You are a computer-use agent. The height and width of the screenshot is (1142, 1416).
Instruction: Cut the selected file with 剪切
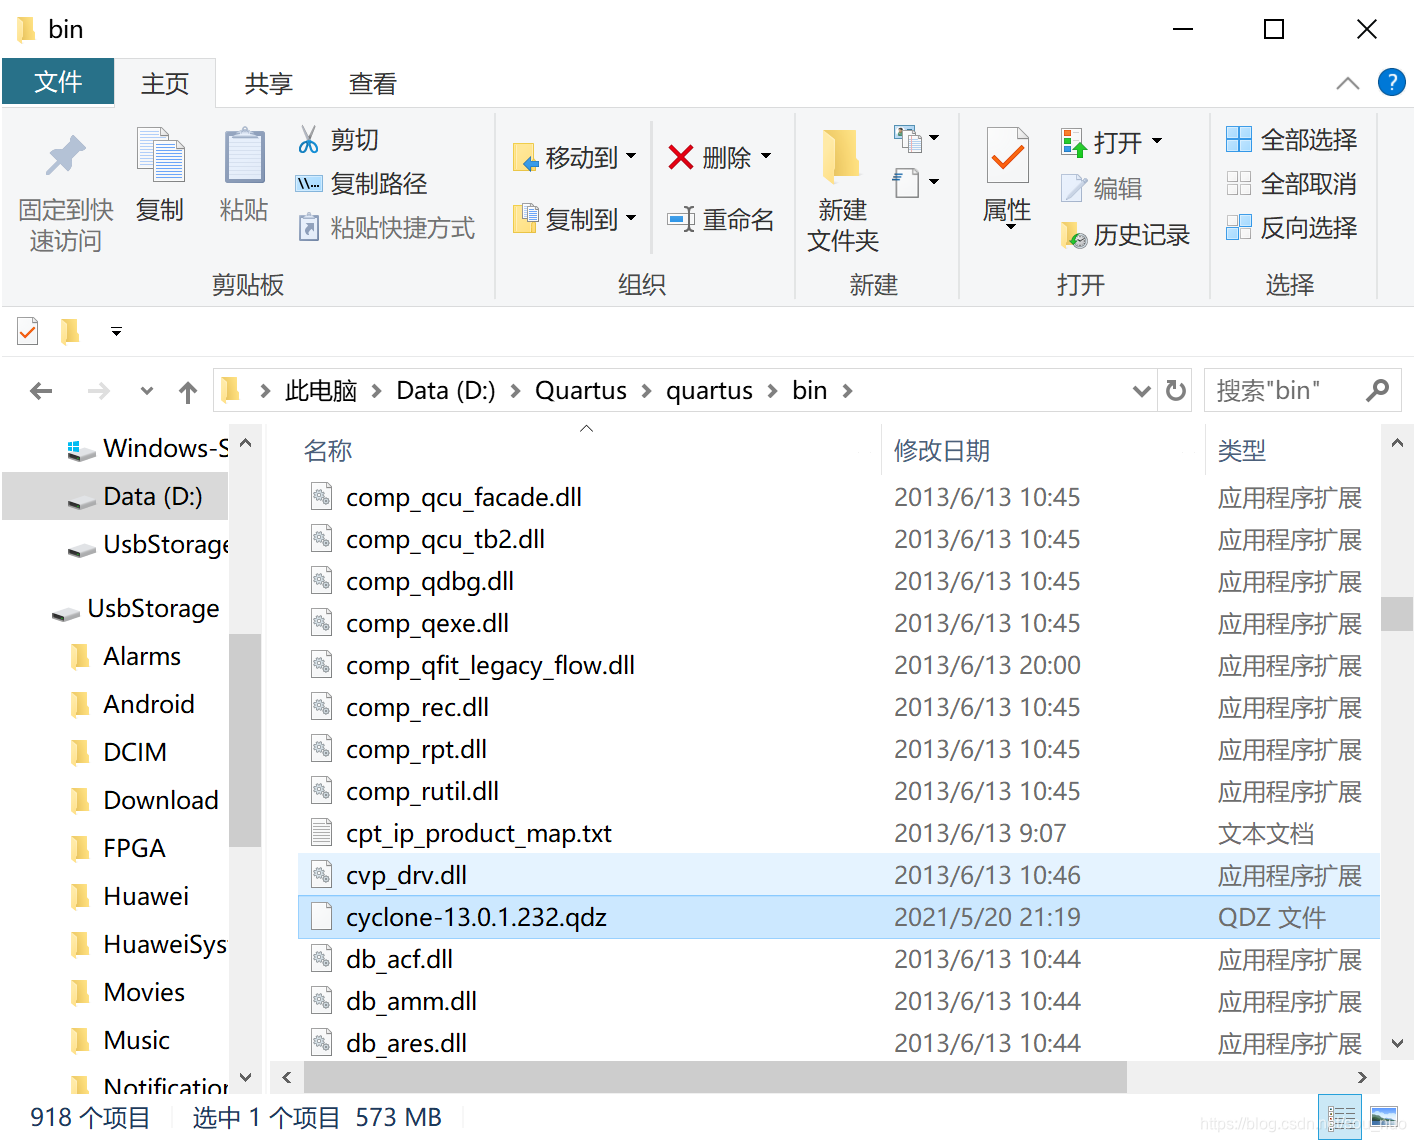coord(337,139)
